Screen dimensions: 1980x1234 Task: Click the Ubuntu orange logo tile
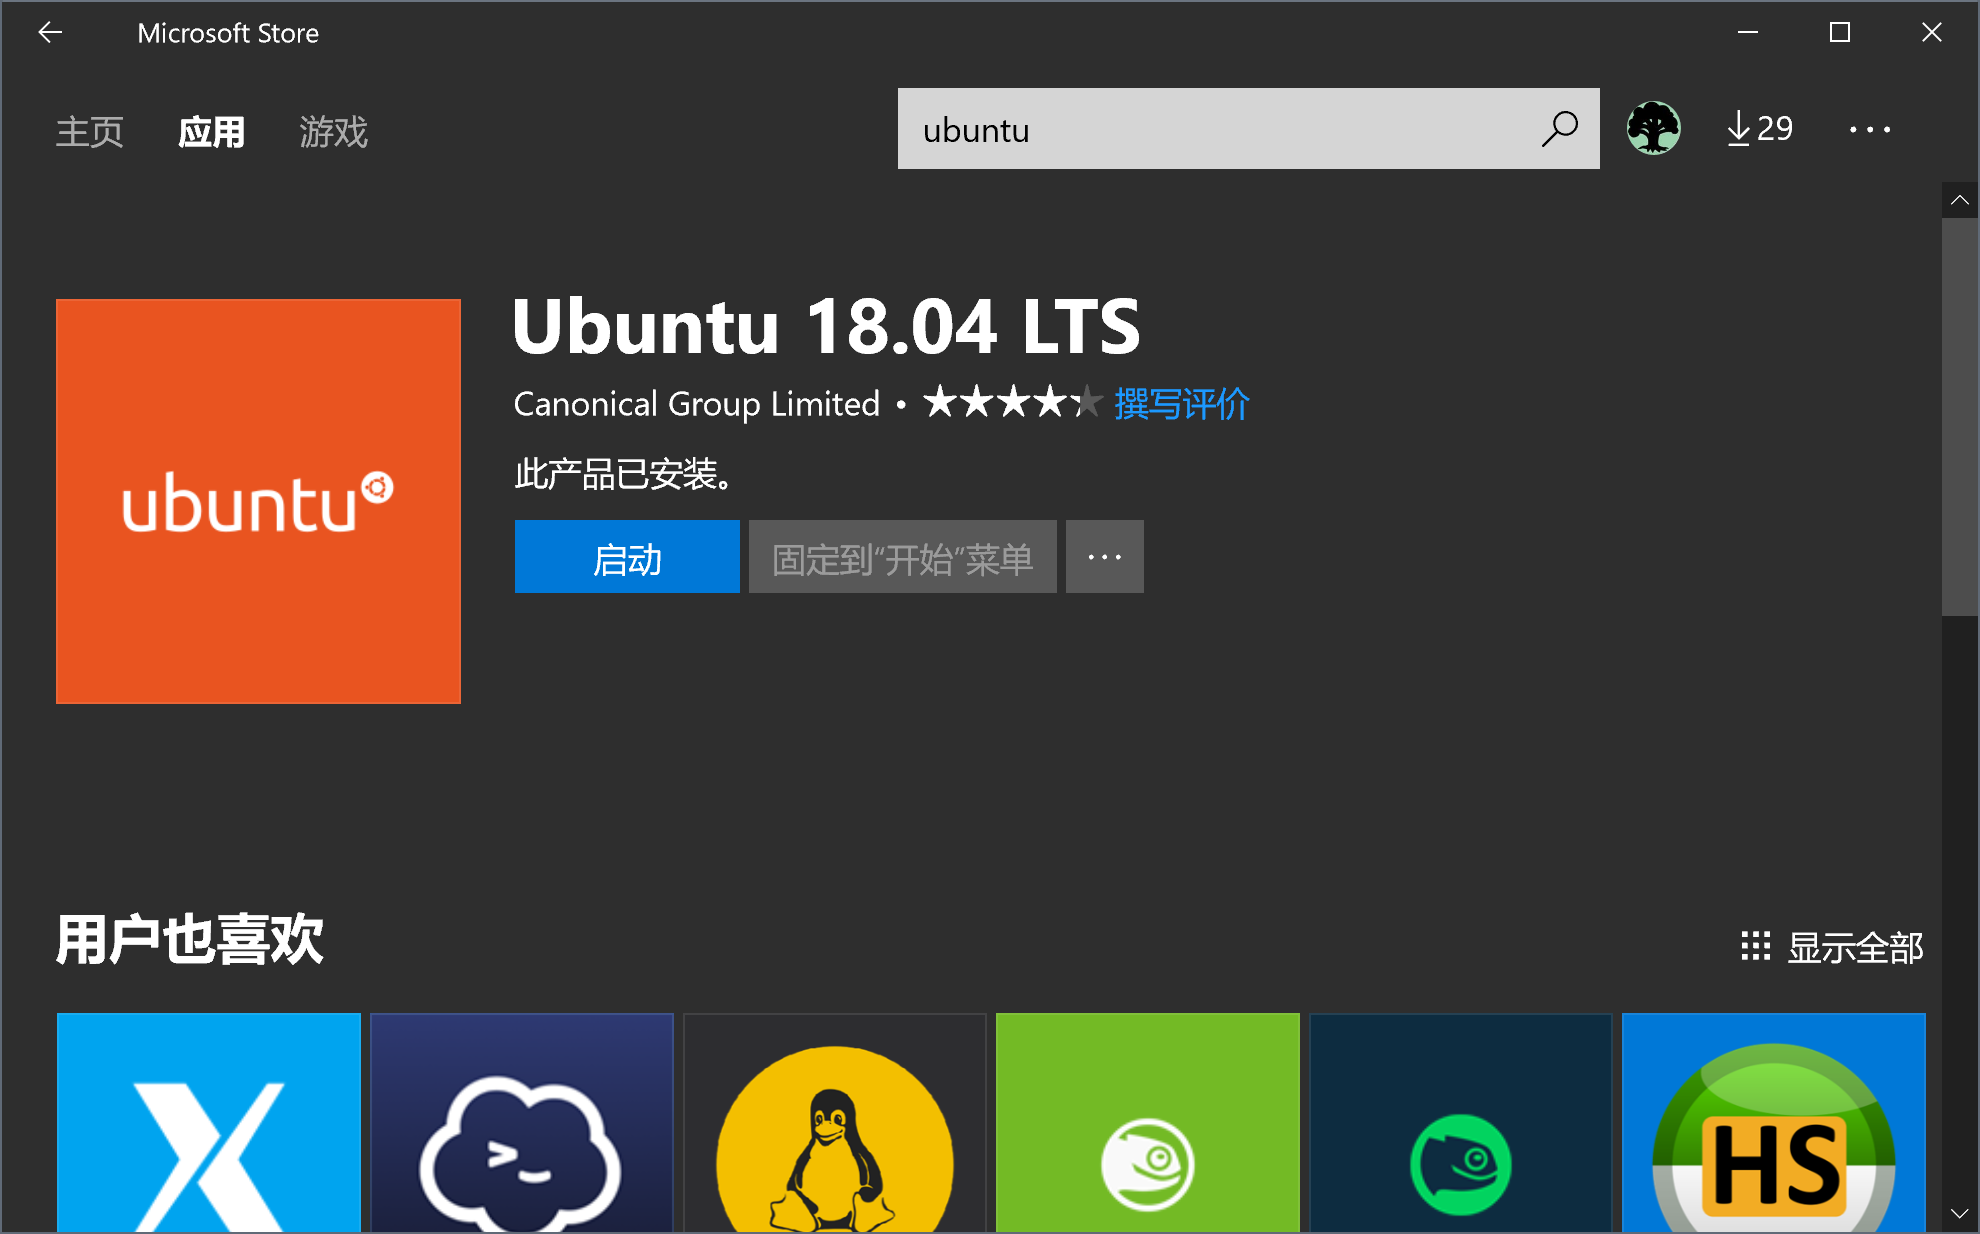click(x=258, y=501)
